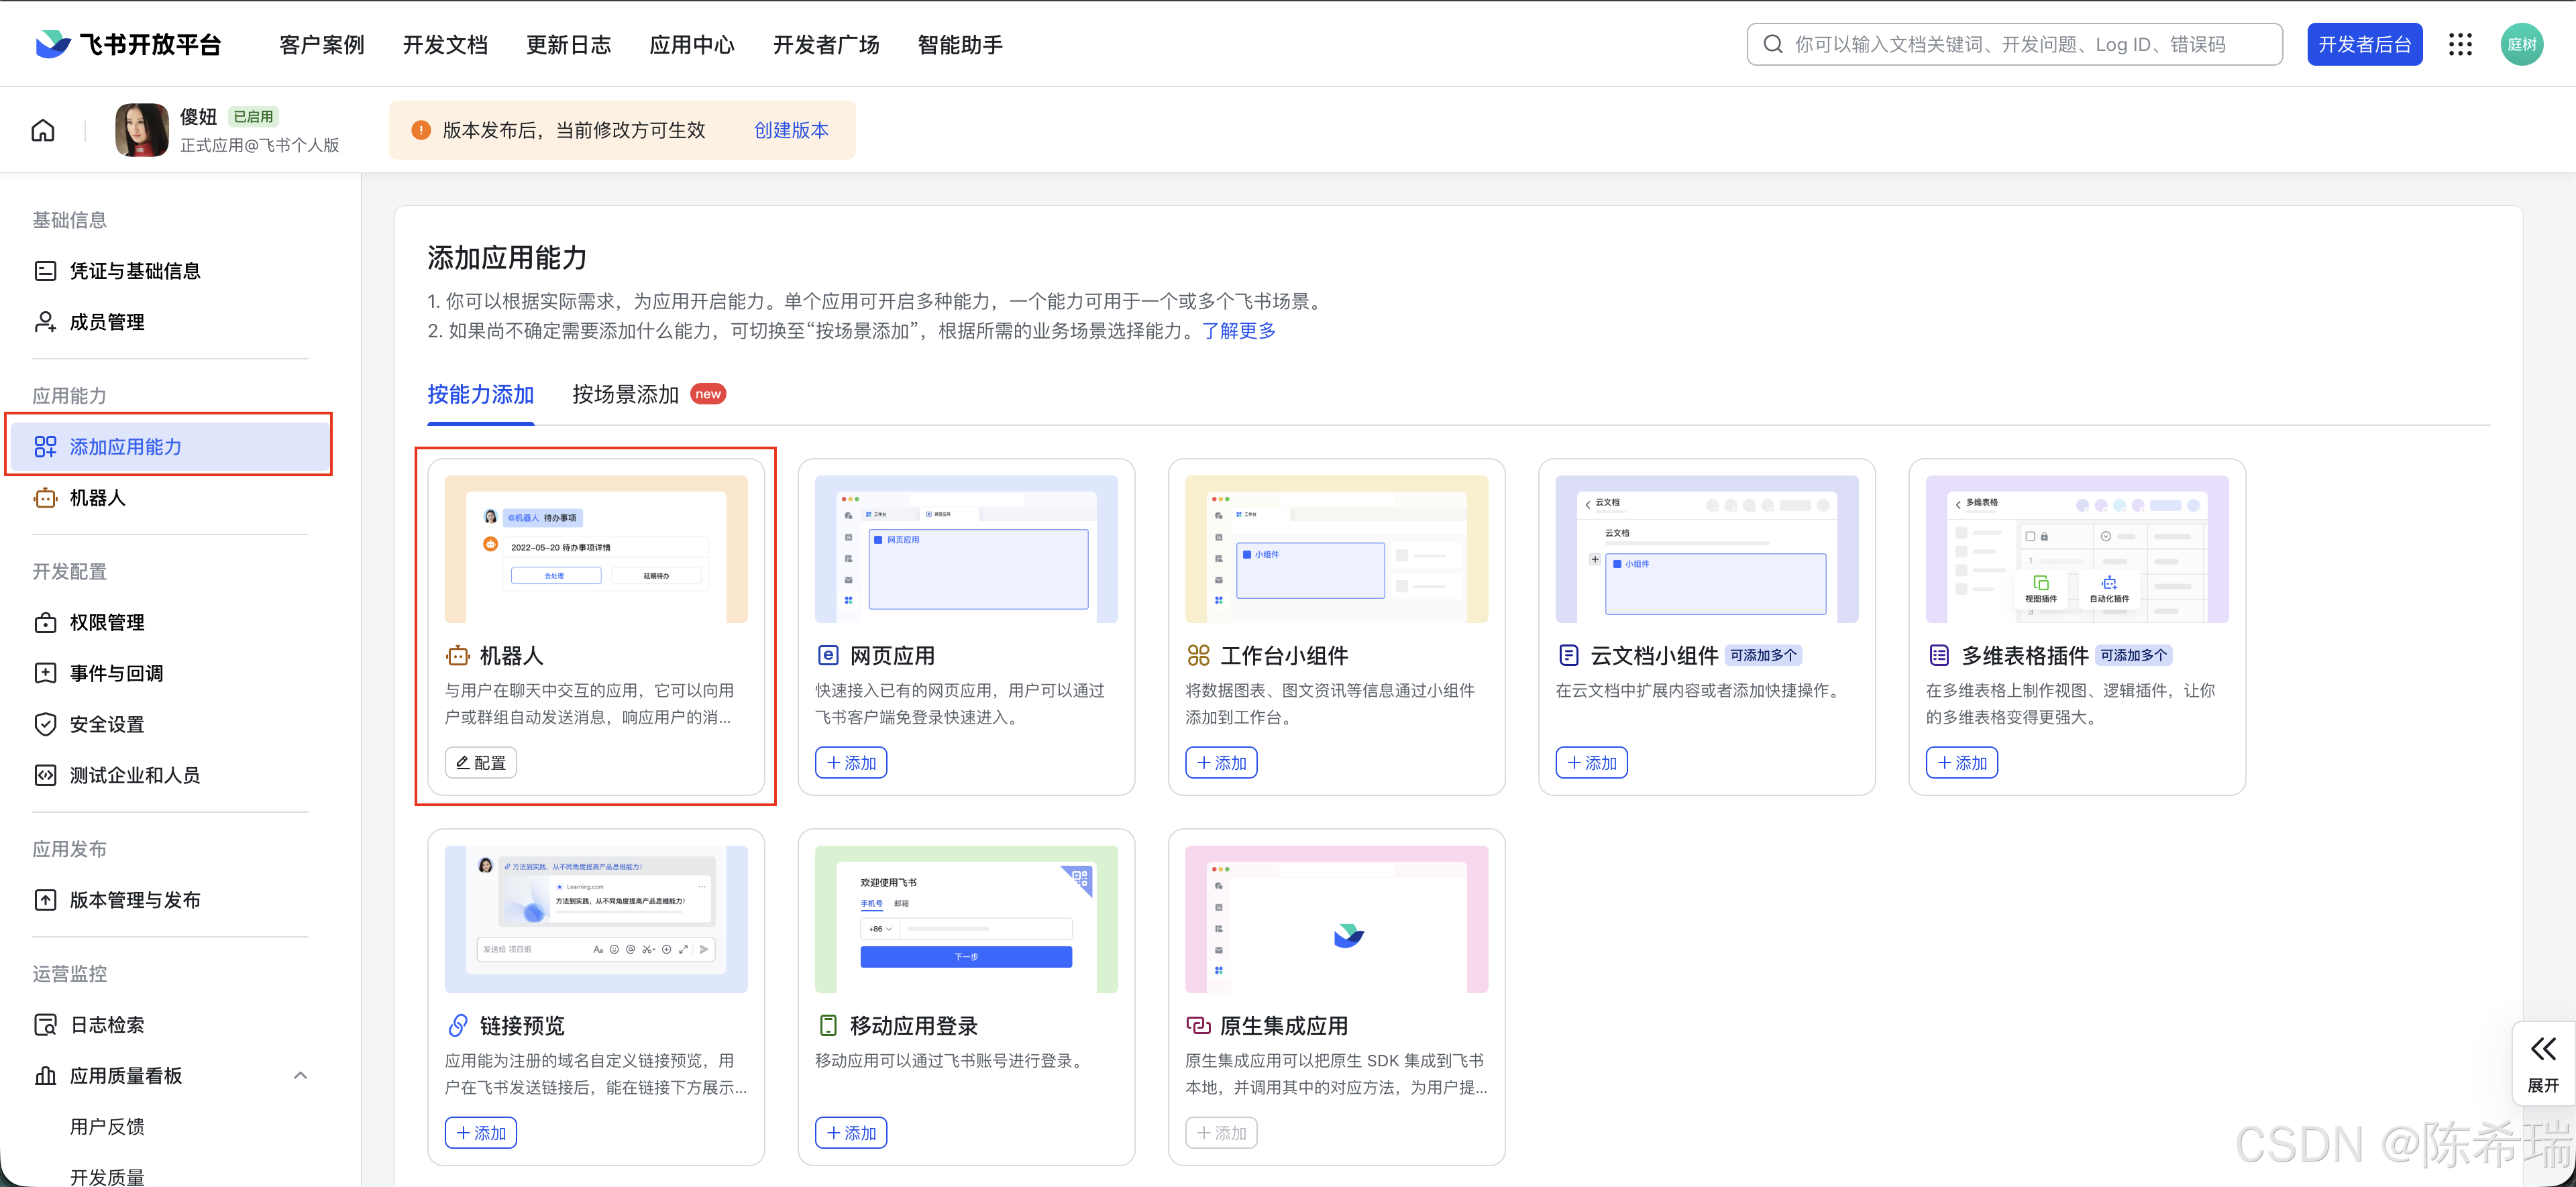Image resolution: width=2576 pixels, height=1187 pixels.
Task: Open 日志检索 log search
Action: pos(105,1024)
